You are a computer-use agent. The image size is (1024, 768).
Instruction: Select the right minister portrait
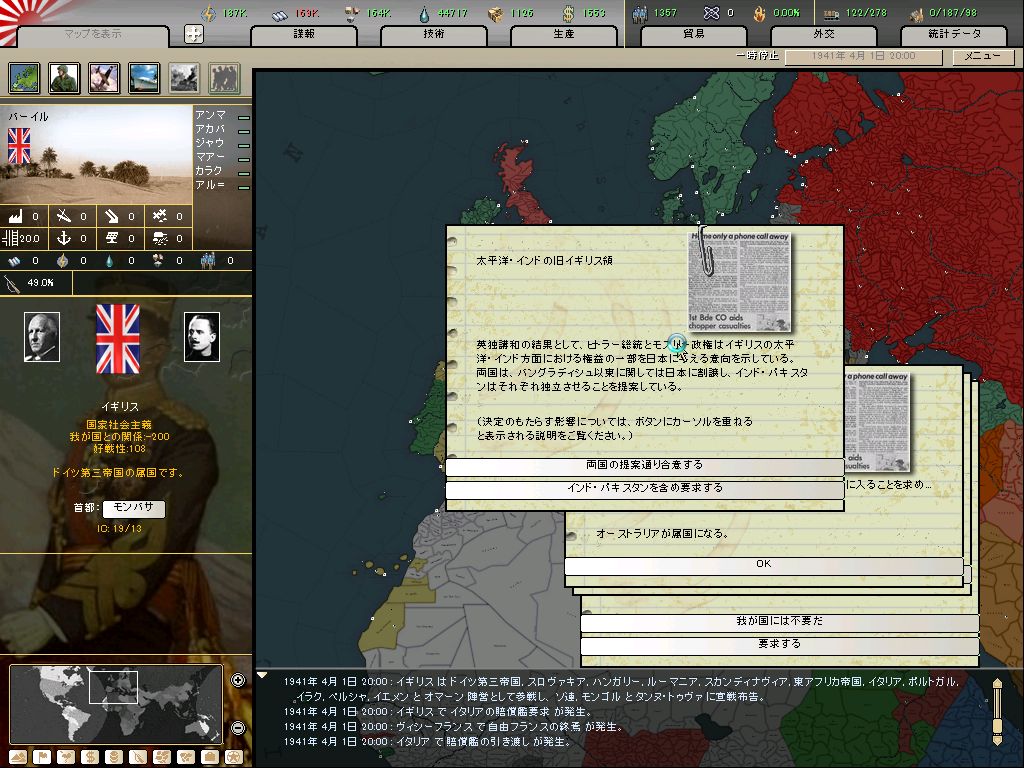tap(202, 337)
